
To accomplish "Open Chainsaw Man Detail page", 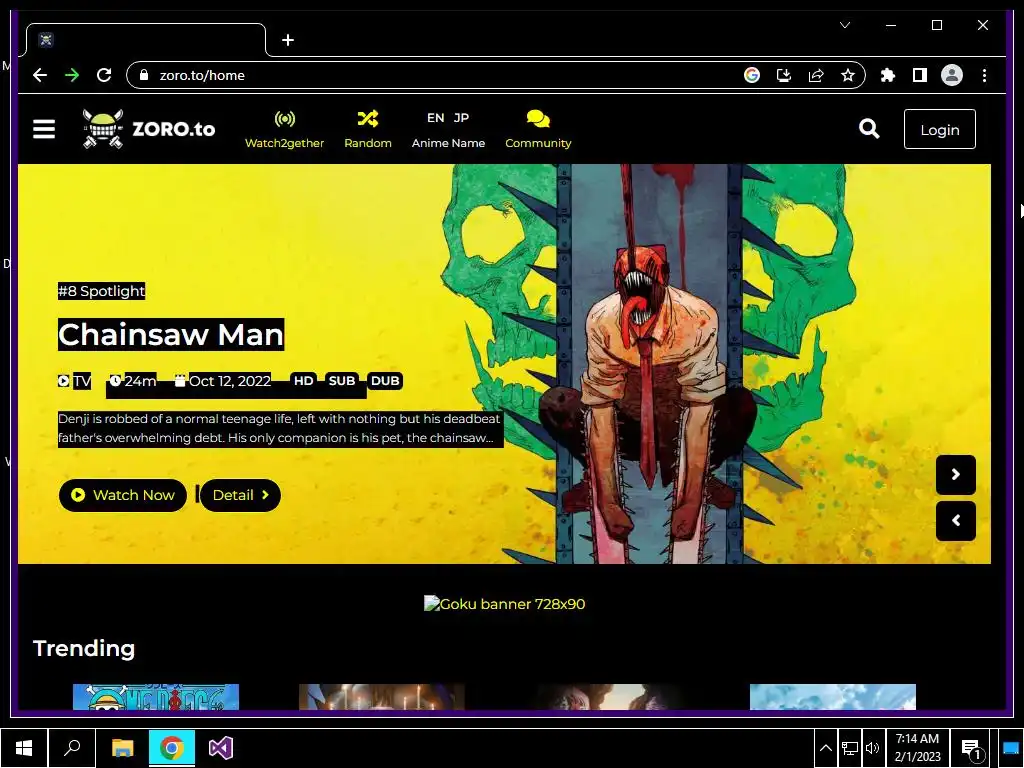I will (x=240, y=495).
